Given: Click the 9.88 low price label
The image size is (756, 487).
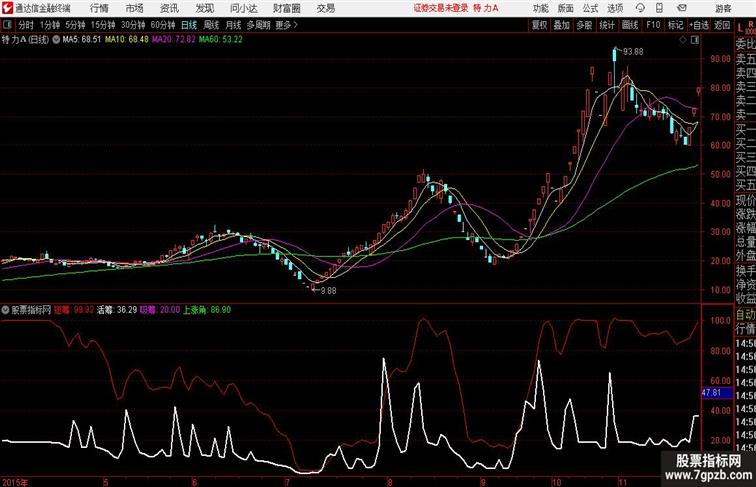Looking at the screenshot, I should click(x=328, y=291).
